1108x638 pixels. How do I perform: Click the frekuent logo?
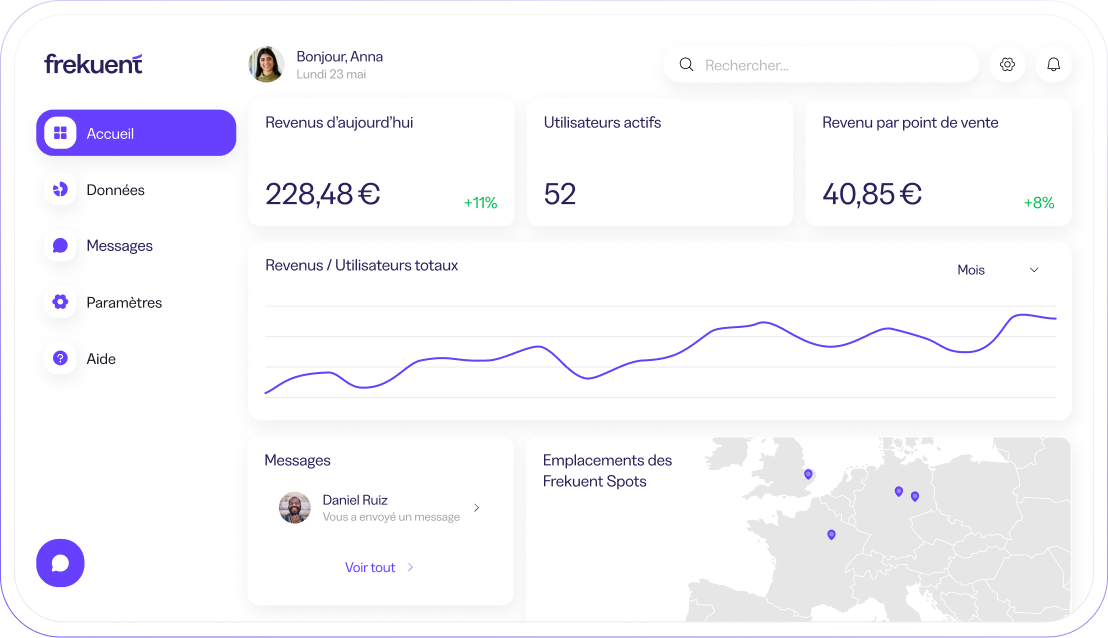93,64
